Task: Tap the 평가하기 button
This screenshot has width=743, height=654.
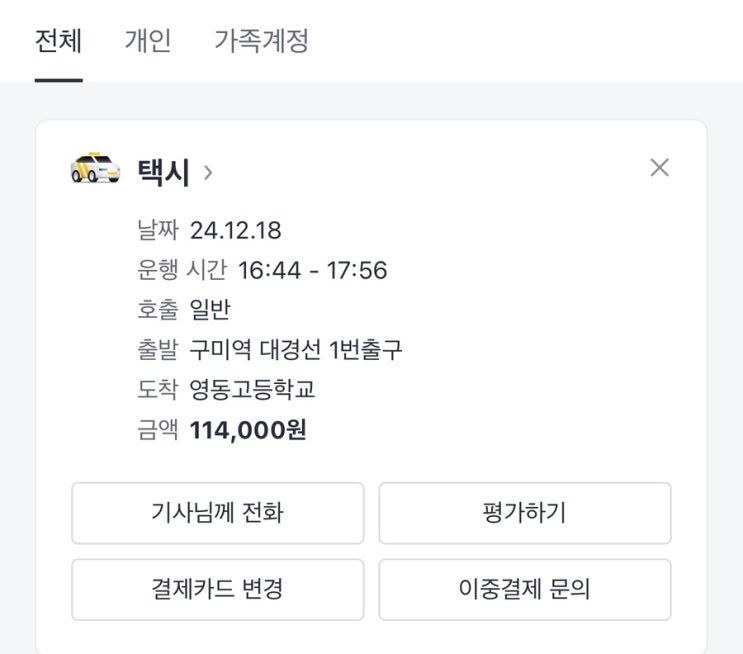Action: [x=524, y=514]
